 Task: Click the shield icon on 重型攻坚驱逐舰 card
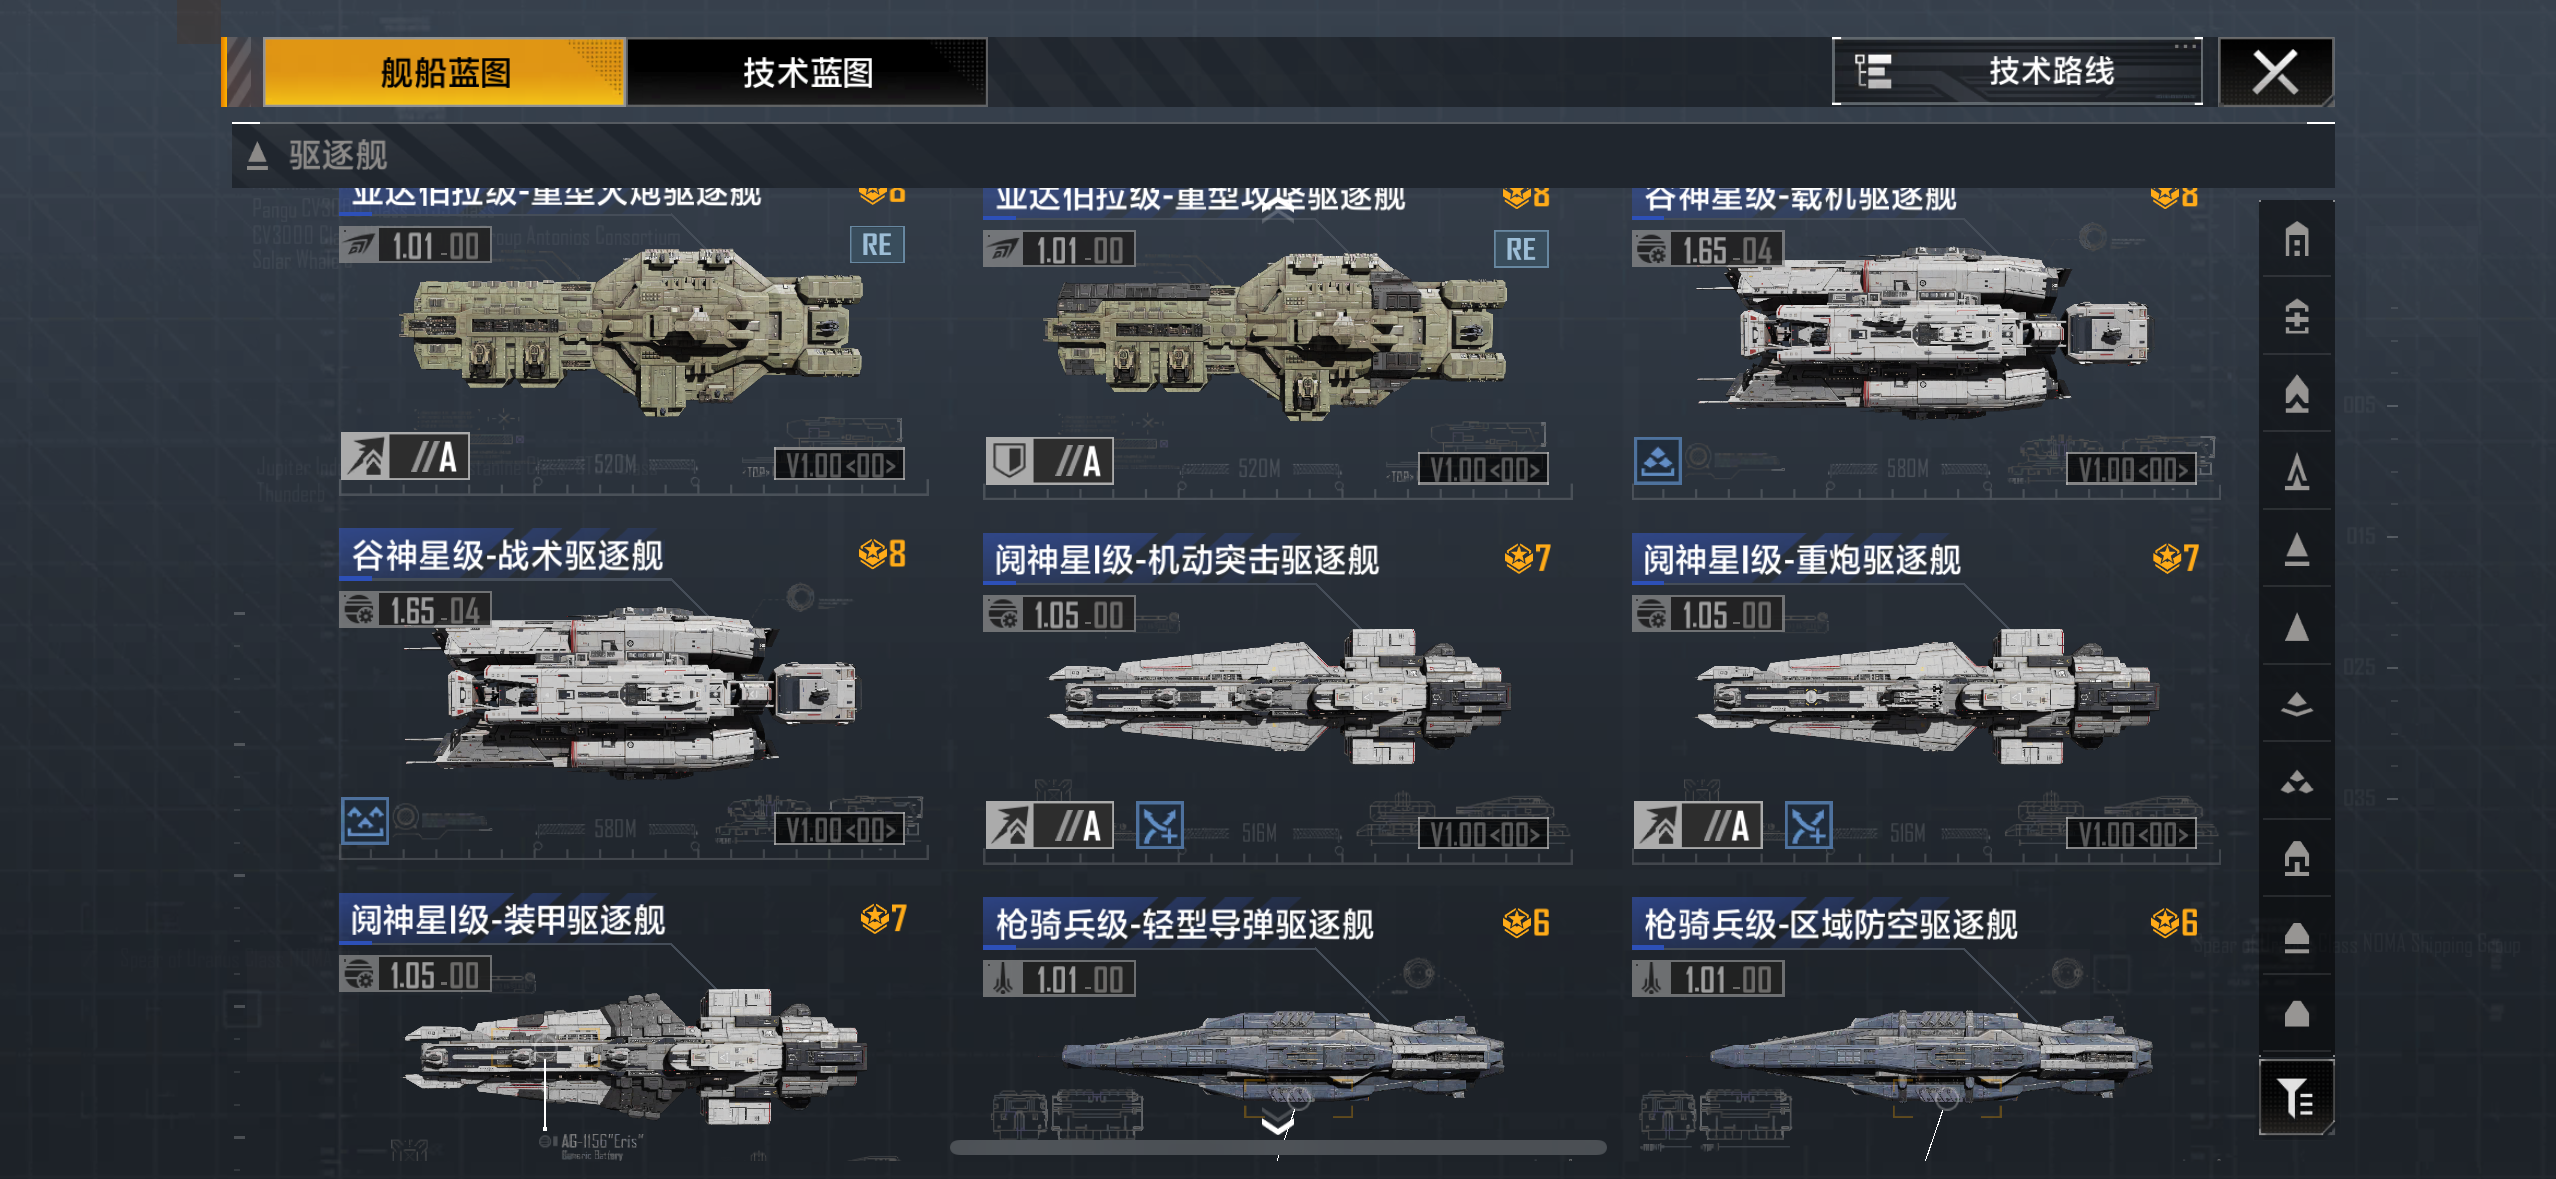point(1009,461)
